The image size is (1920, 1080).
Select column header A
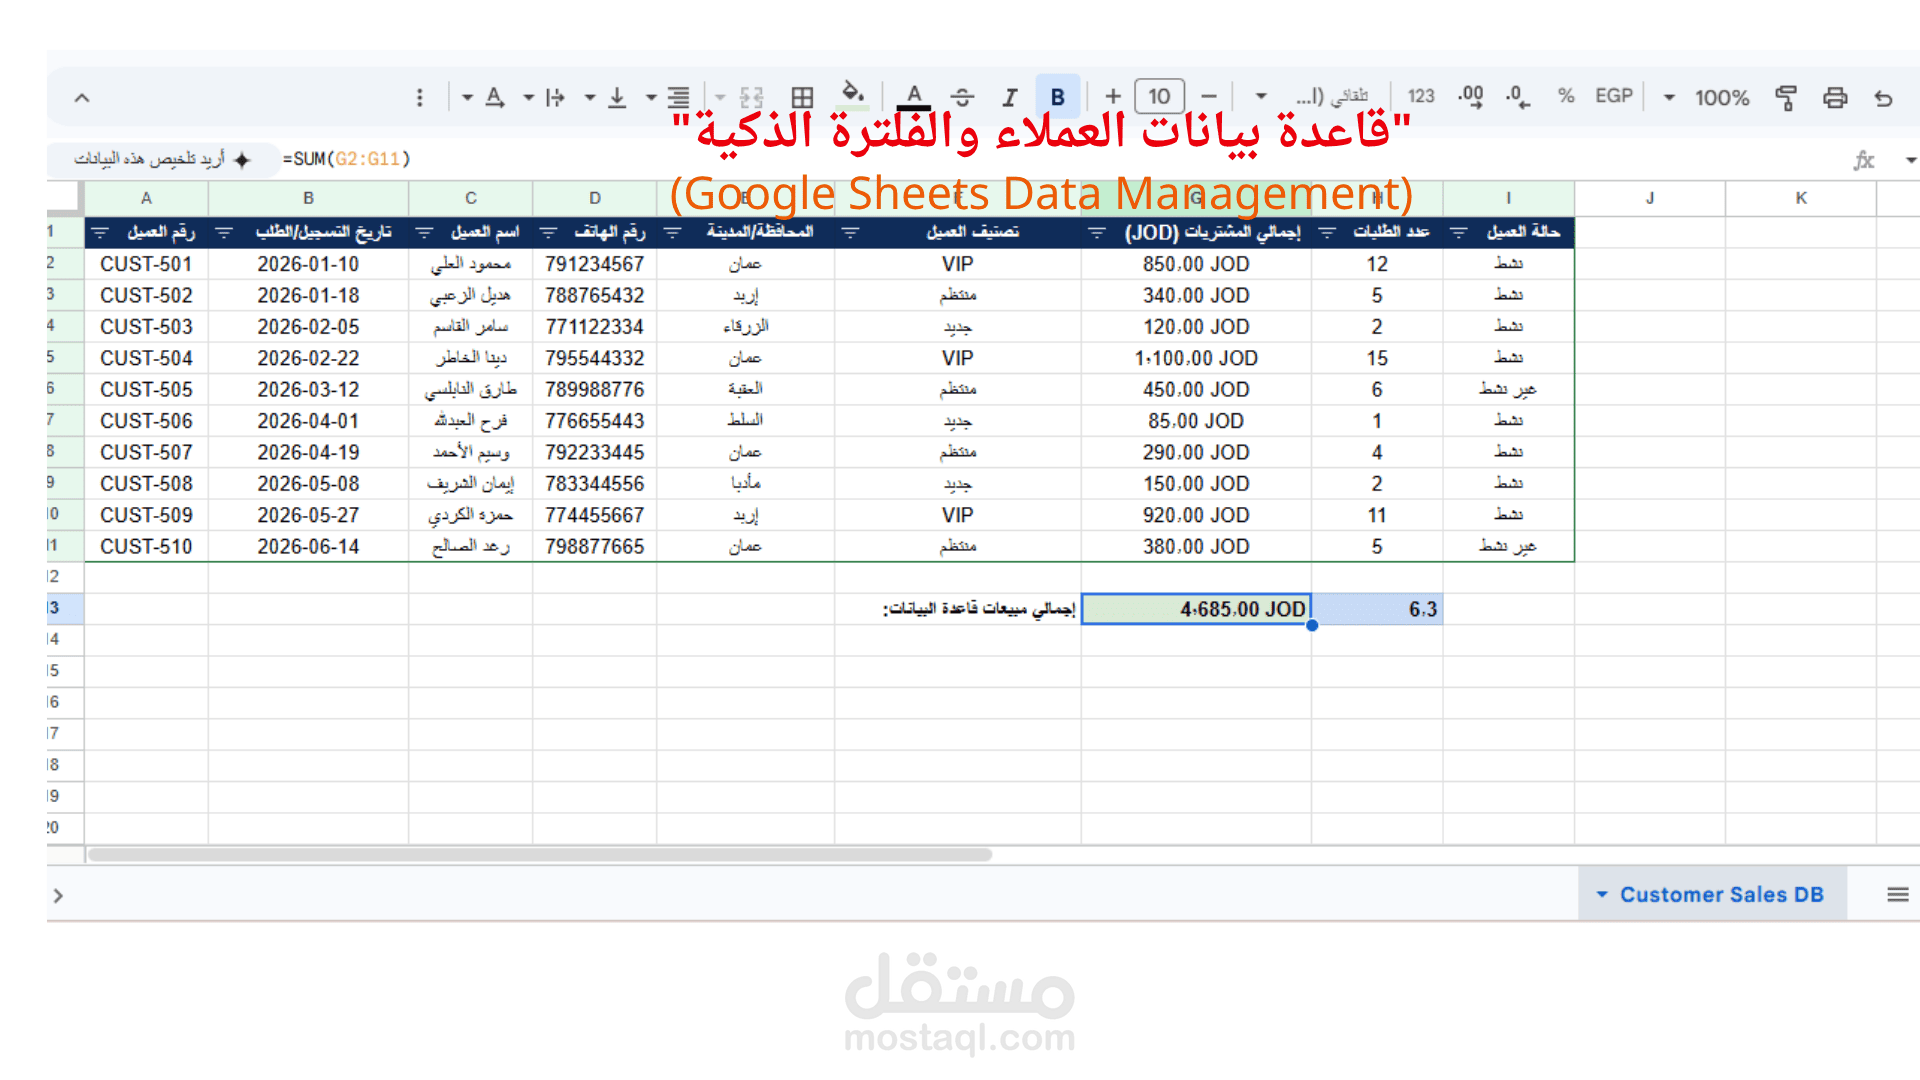146,198
